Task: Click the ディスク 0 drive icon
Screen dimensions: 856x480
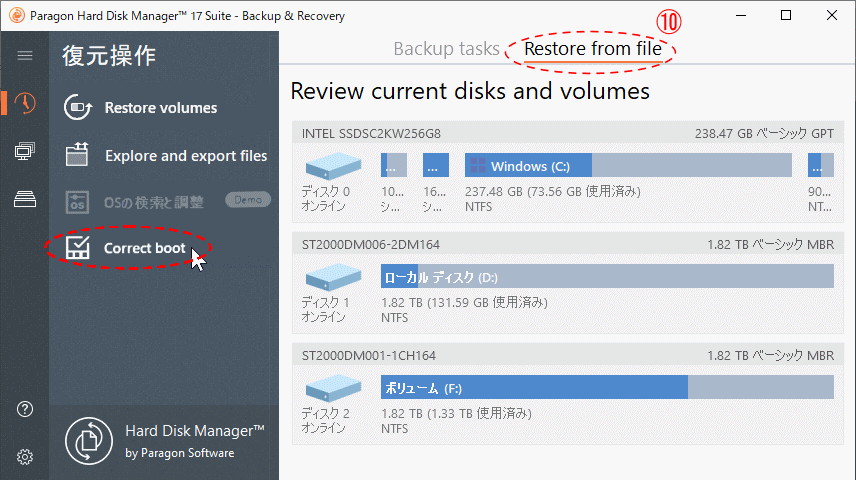Action: pos(333,166)
